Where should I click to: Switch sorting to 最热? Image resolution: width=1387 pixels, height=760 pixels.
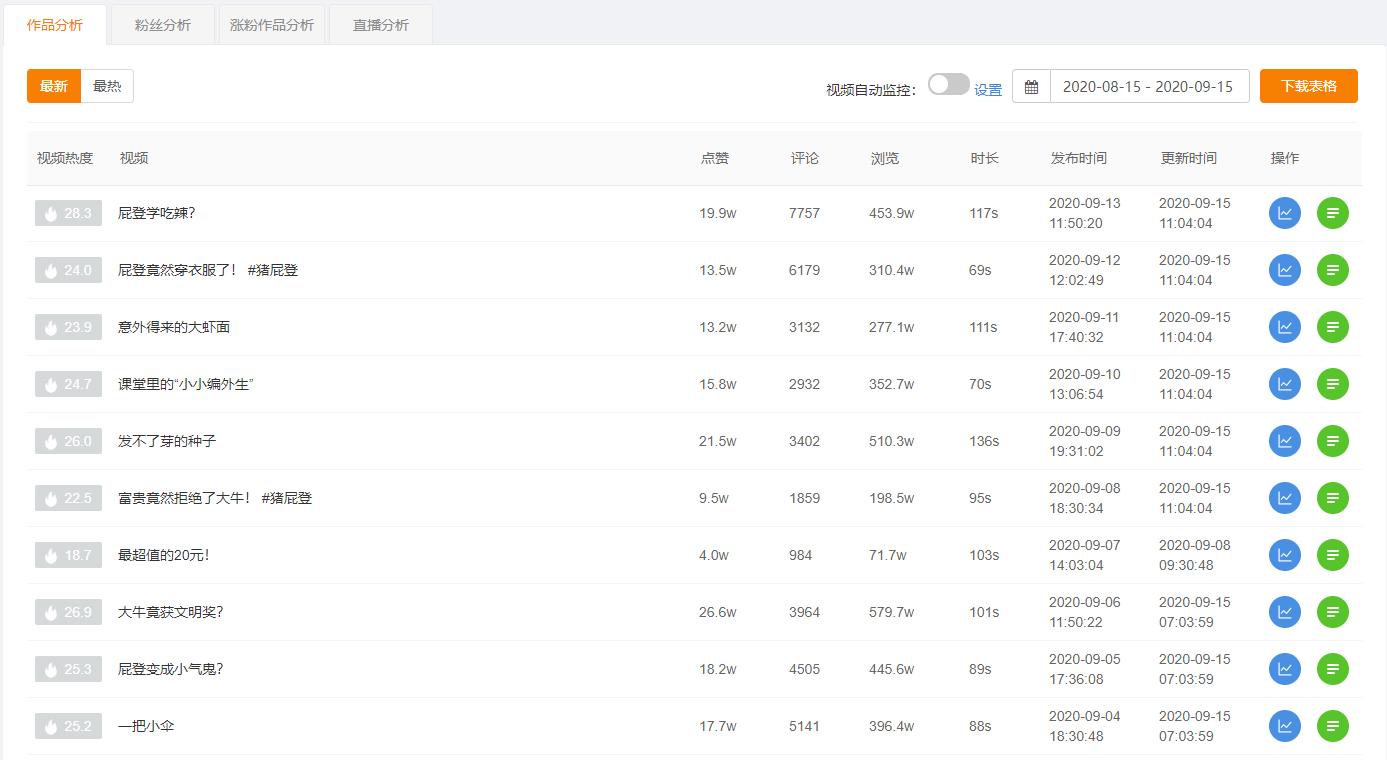(x=107, y=86)
